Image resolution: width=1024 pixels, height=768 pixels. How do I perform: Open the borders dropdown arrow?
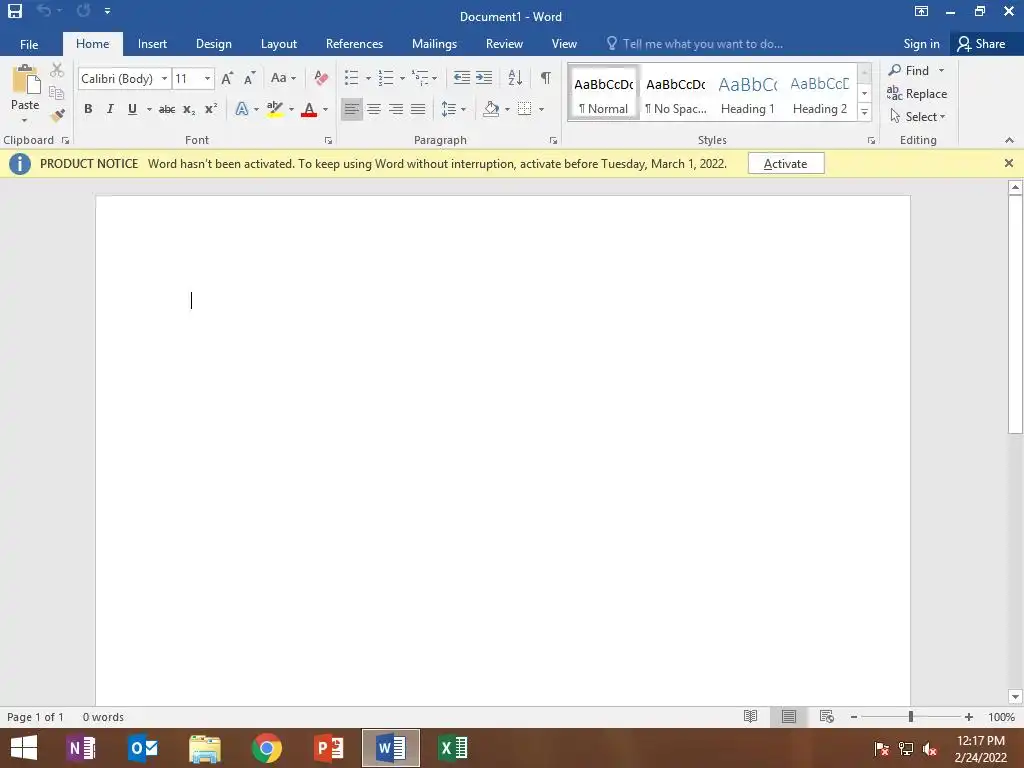pos(541,109)
